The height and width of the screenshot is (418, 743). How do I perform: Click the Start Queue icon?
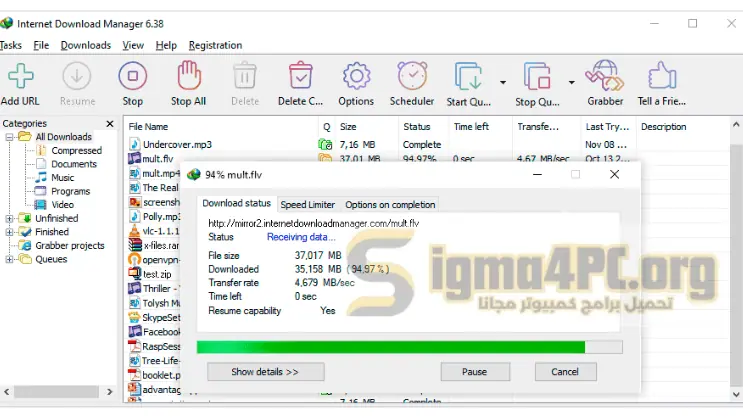(468, 76)
